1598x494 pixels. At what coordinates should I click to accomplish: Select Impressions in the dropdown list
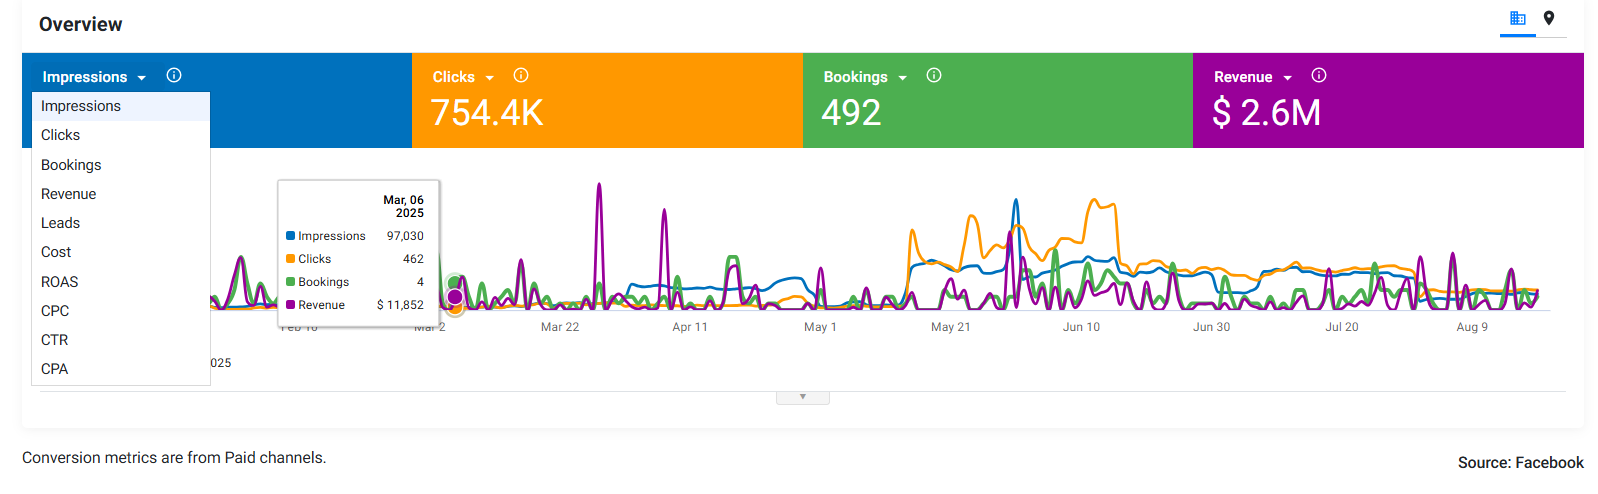(121, 106)
